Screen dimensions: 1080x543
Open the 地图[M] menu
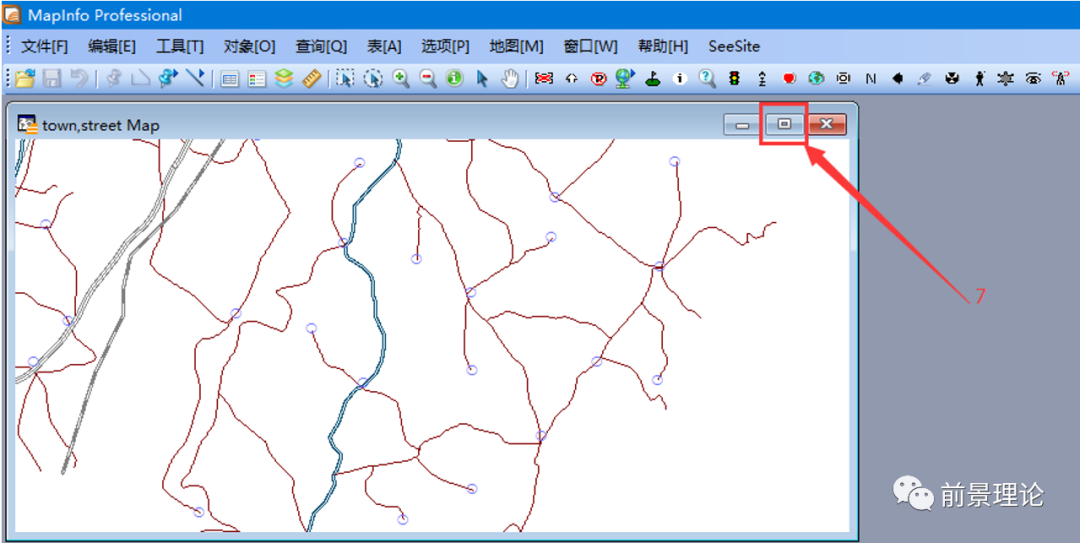[517, 47]
